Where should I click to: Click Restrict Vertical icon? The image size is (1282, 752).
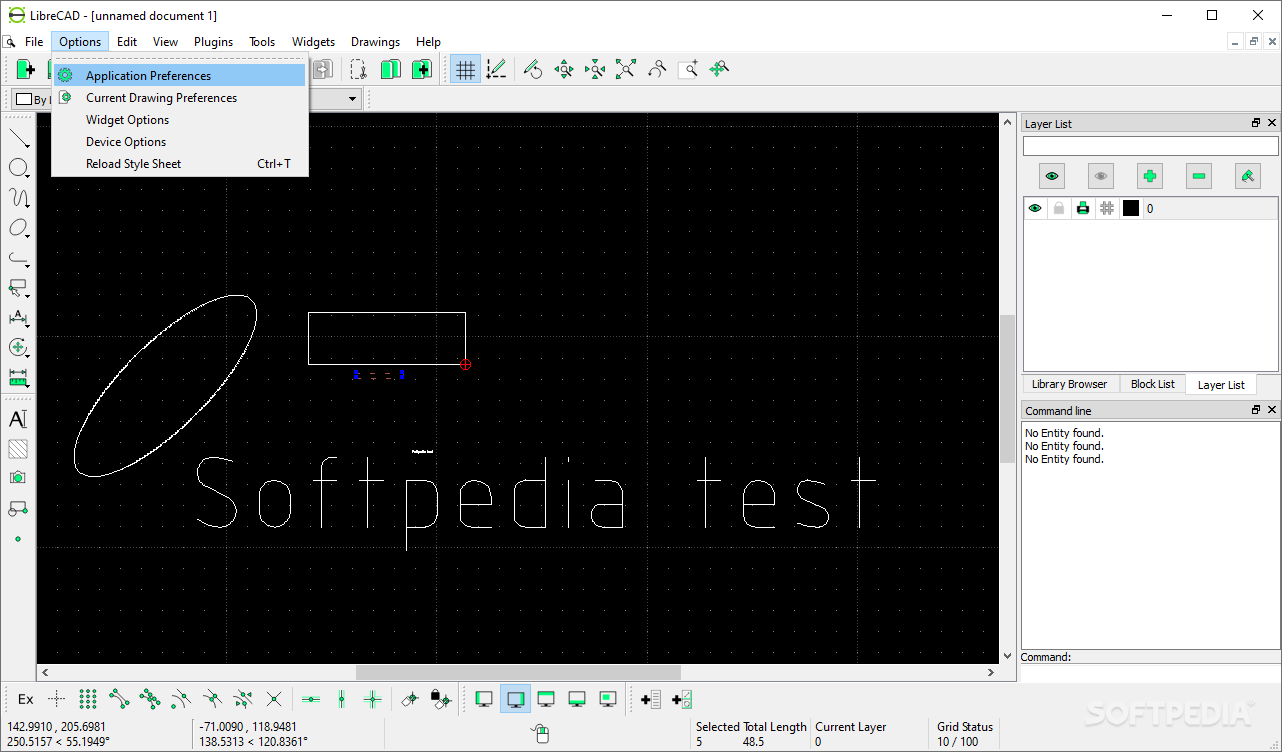click(x=342, y=699)
